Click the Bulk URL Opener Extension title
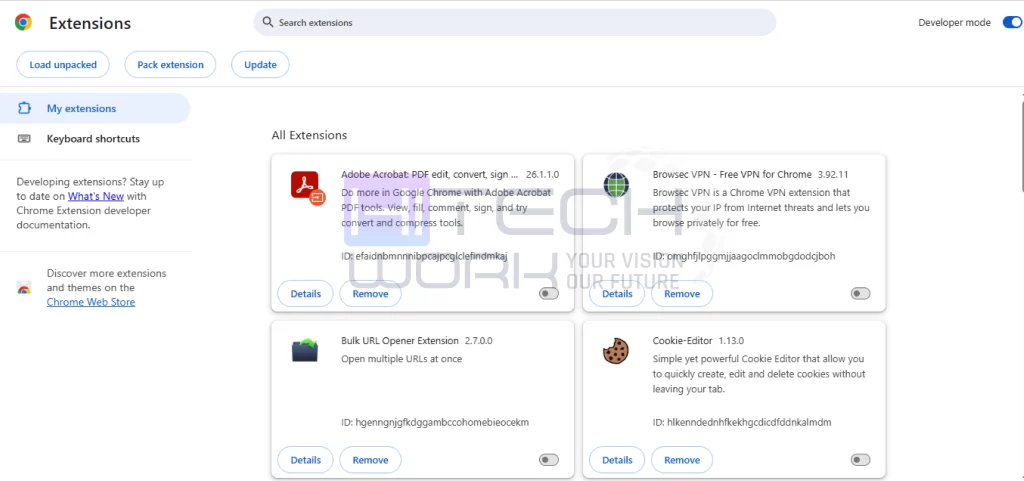This screenshot has height=481, width=1024. pos(400,341)
